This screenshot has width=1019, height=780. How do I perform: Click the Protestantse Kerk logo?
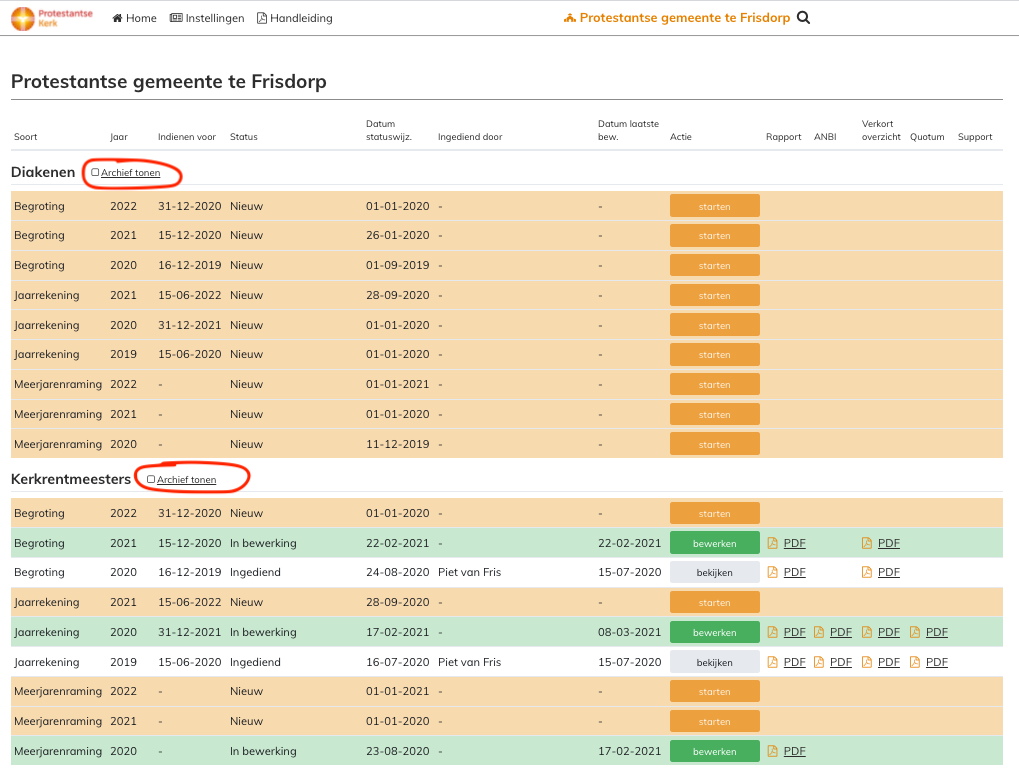pos(51,18)
